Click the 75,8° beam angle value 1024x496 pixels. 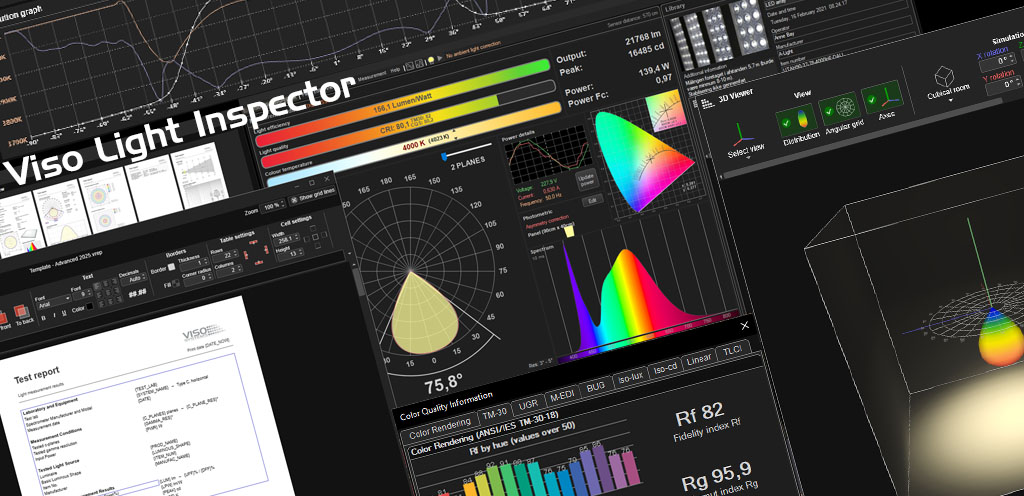point(444,384)
